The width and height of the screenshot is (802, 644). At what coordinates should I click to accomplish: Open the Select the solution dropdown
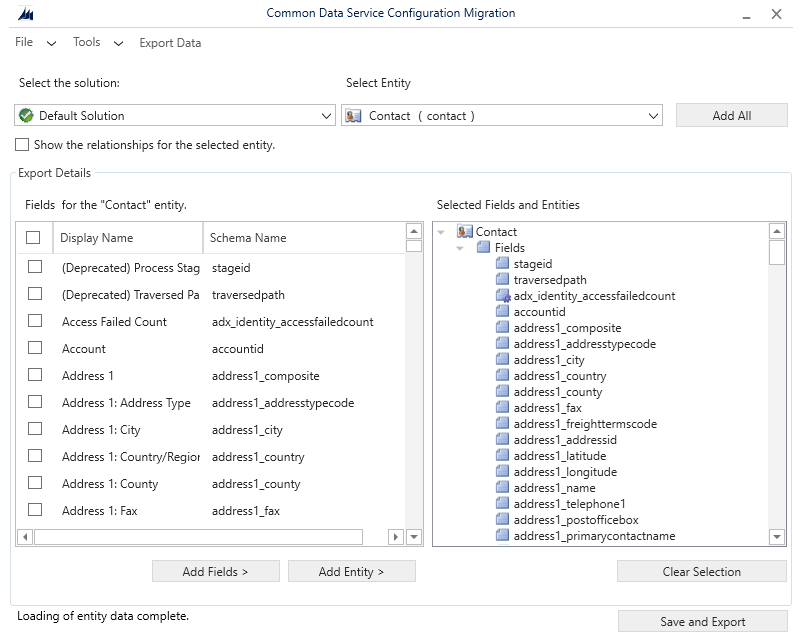[327, 116]
